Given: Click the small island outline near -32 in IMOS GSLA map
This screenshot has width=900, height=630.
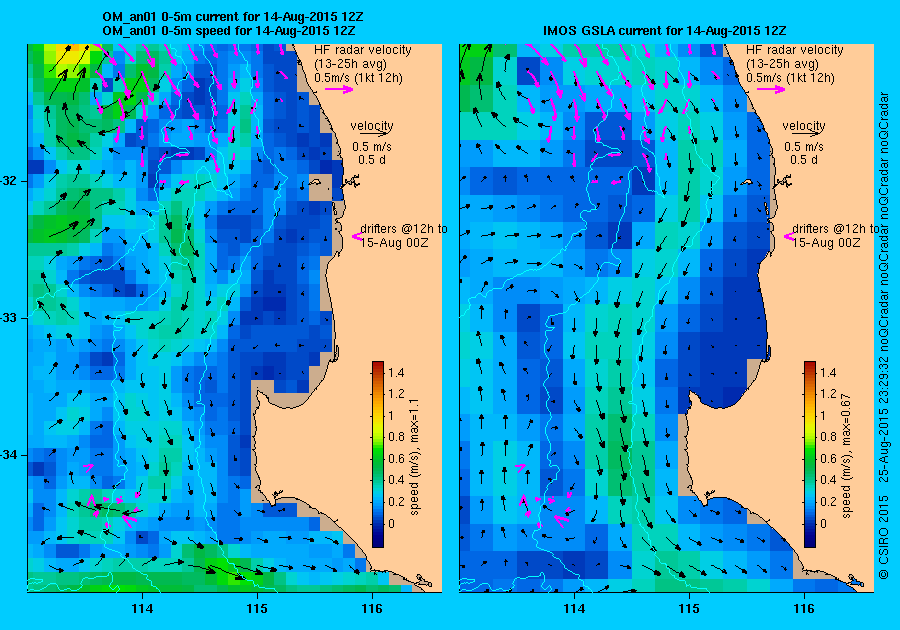Looking at the screenshot, I should click(746, 182).
